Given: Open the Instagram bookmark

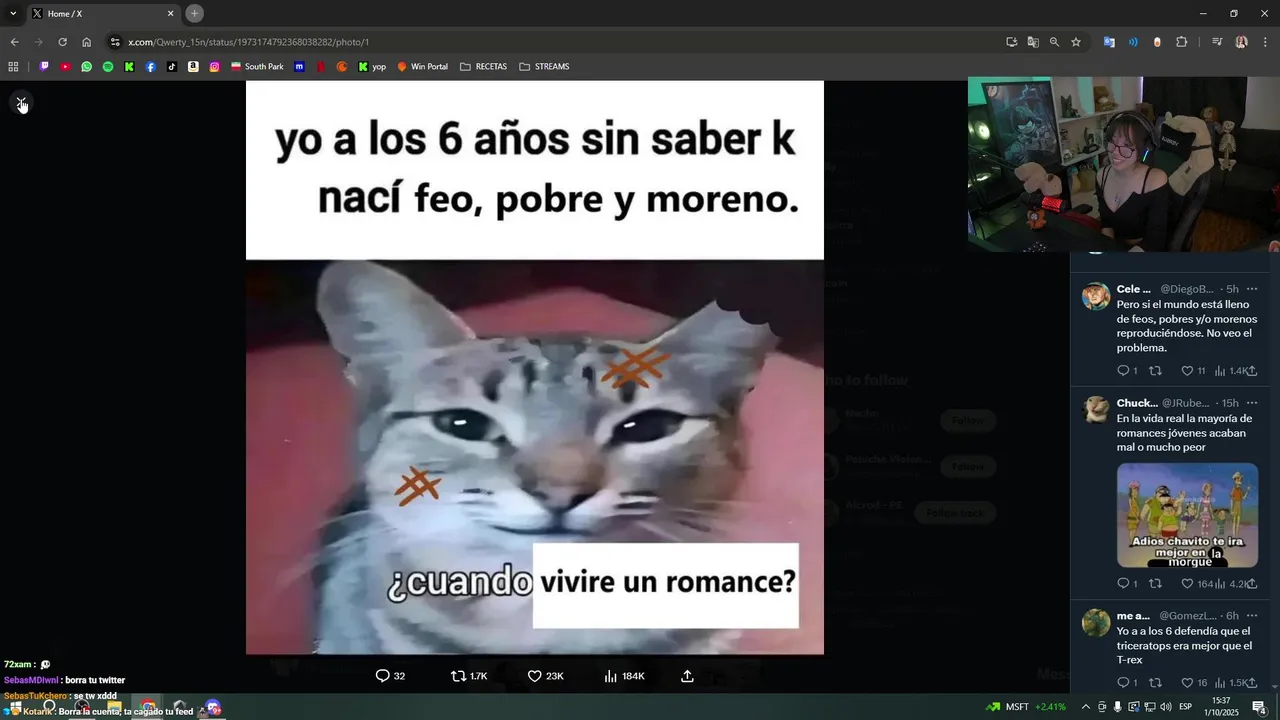Looking at the screenshot, I should tap(214, 67).
